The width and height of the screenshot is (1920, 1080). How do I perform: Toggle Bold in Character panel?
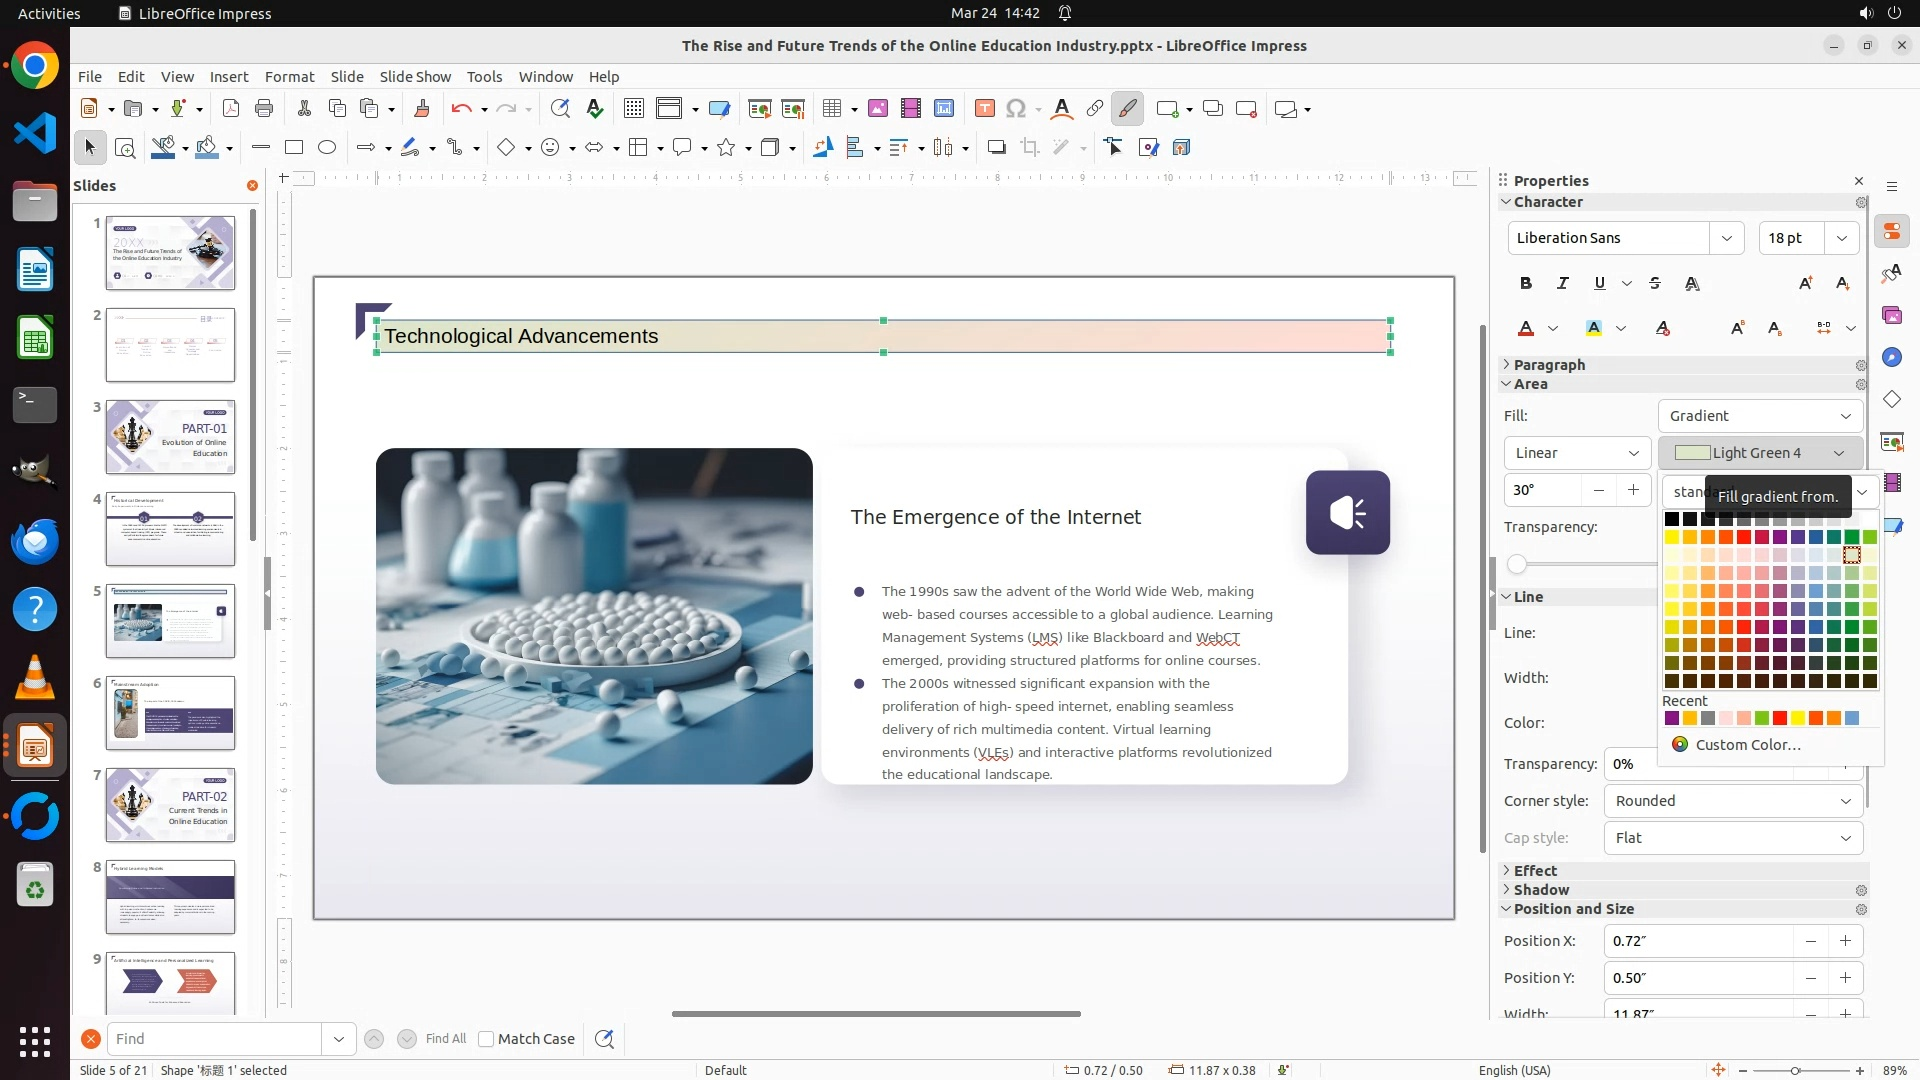(1525, 284)
